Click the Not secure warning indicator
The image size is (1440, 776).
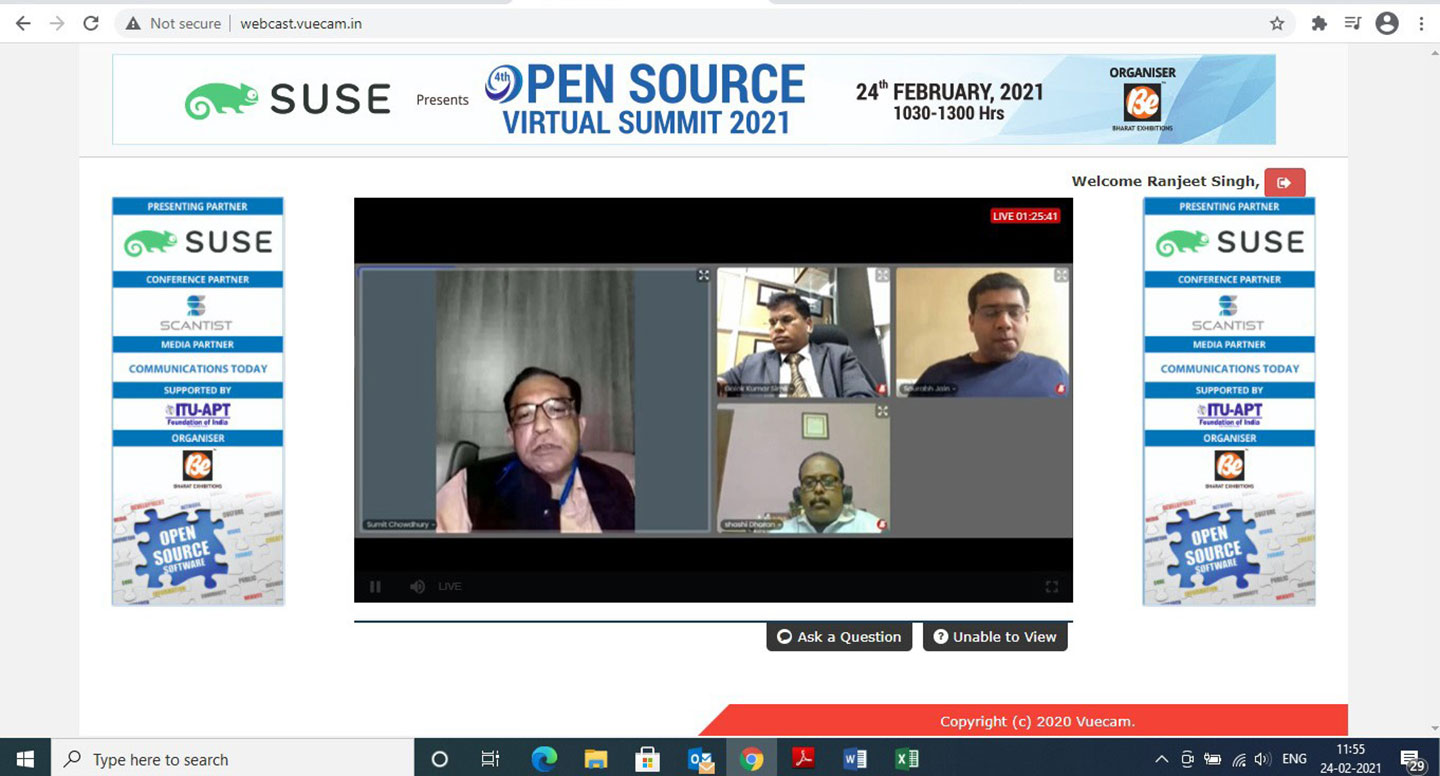click(173, 23)
